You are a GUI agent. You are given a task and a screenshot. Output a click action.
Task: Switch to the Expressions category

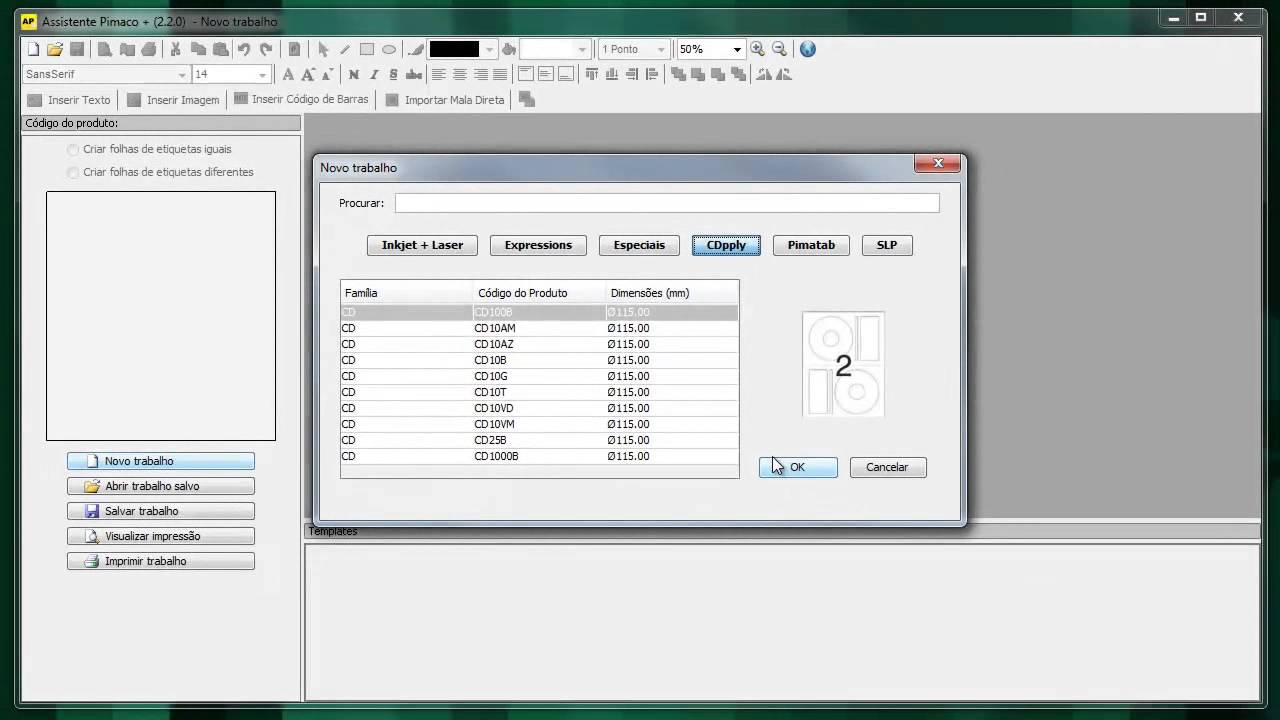tap(538, 245)
